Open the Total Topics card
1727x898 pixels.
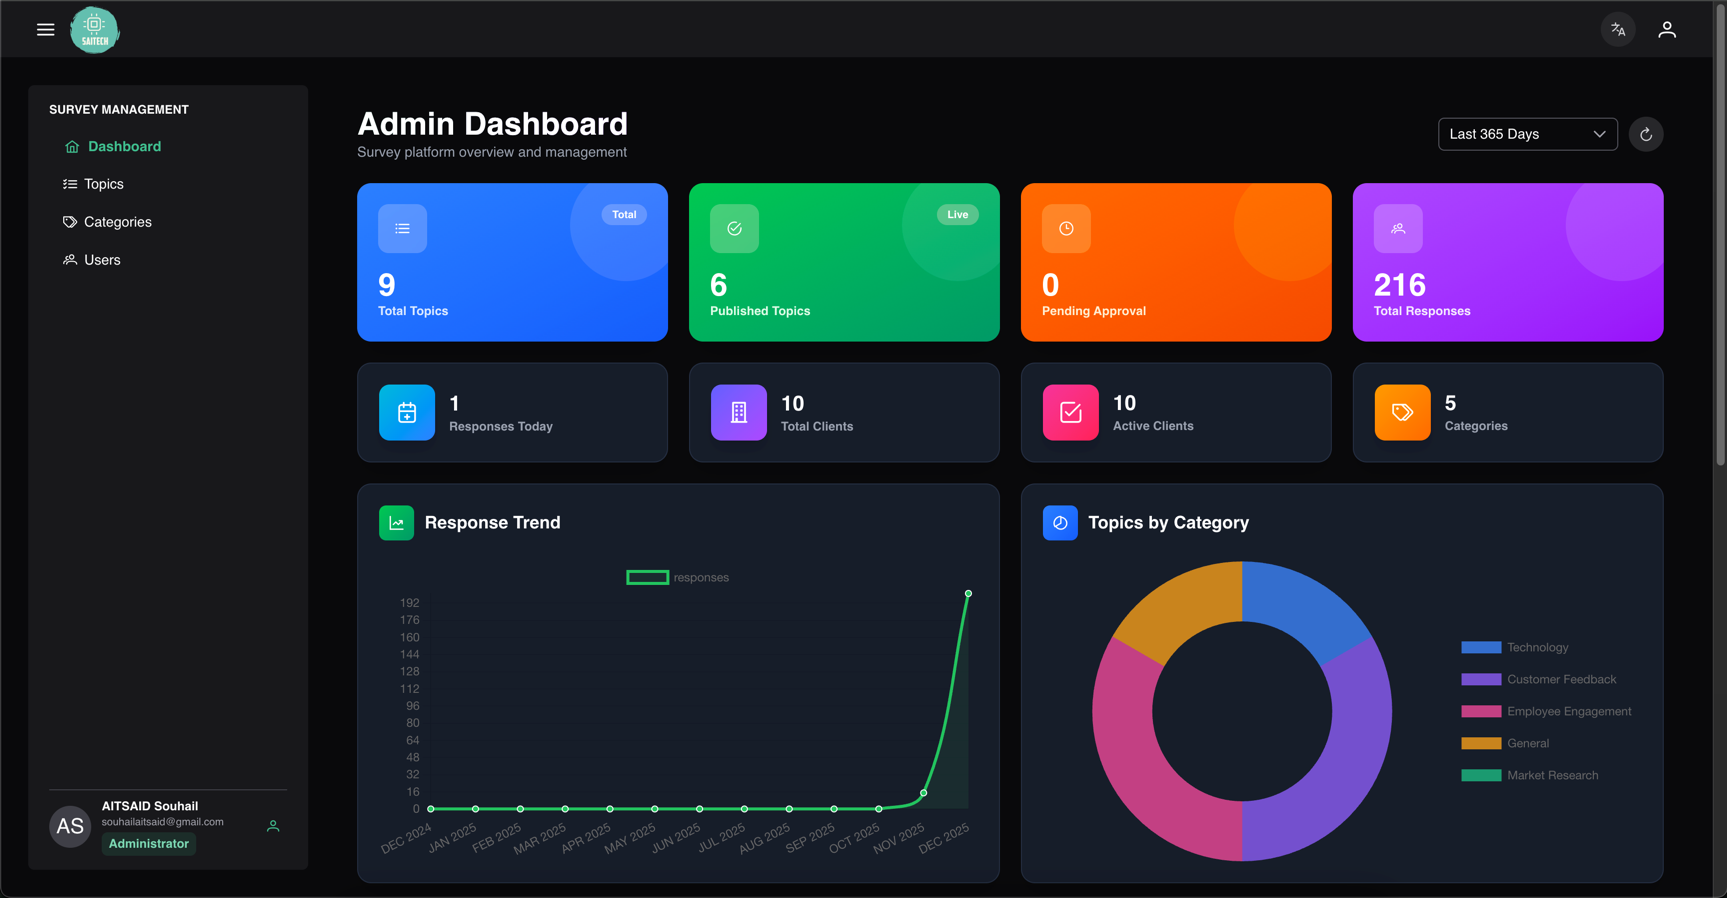coord(512,262)
